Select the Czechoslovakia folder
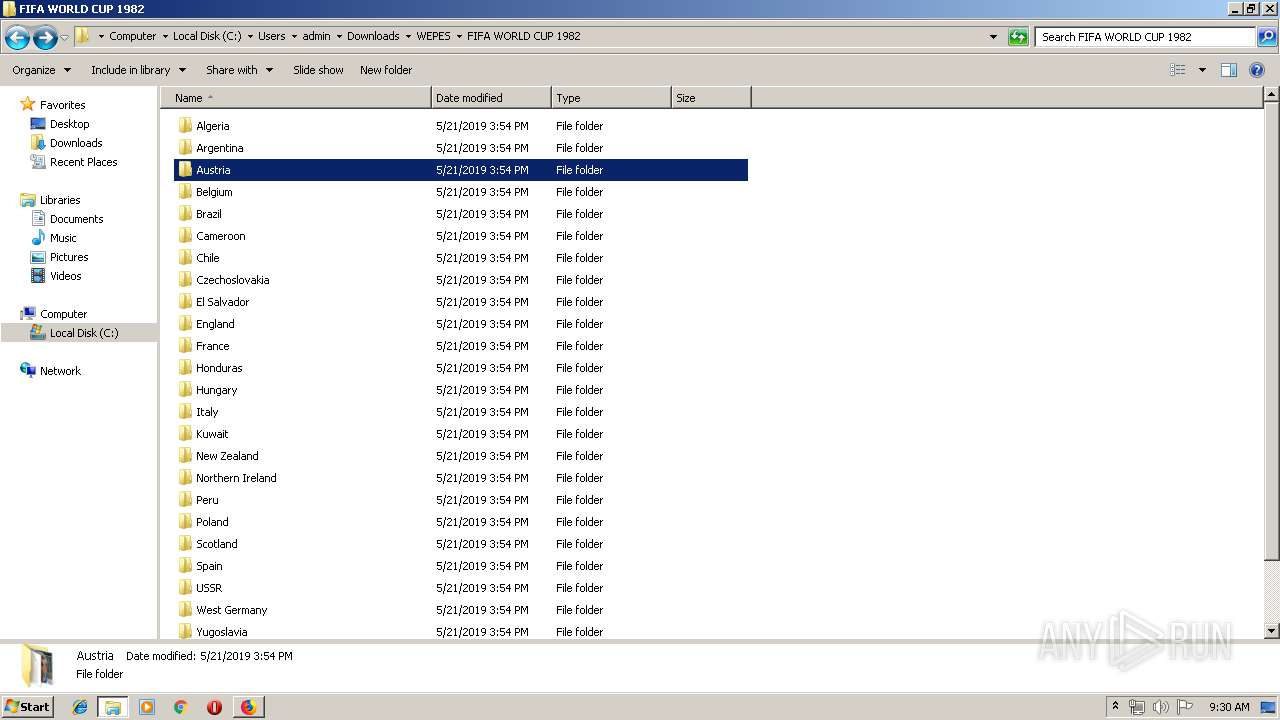1280x720 pixels. coord(461,280)
